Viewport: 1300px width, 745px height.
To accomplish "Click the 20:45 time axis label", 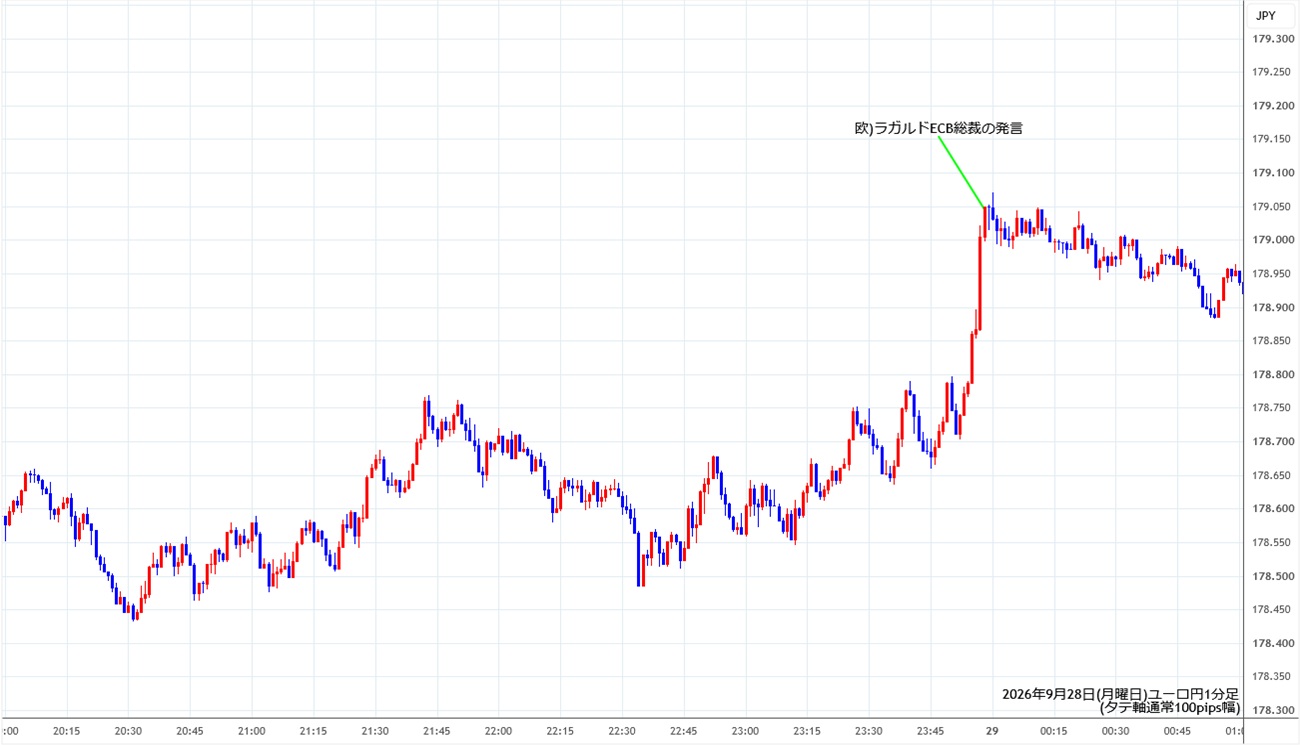I will [190, 732].
